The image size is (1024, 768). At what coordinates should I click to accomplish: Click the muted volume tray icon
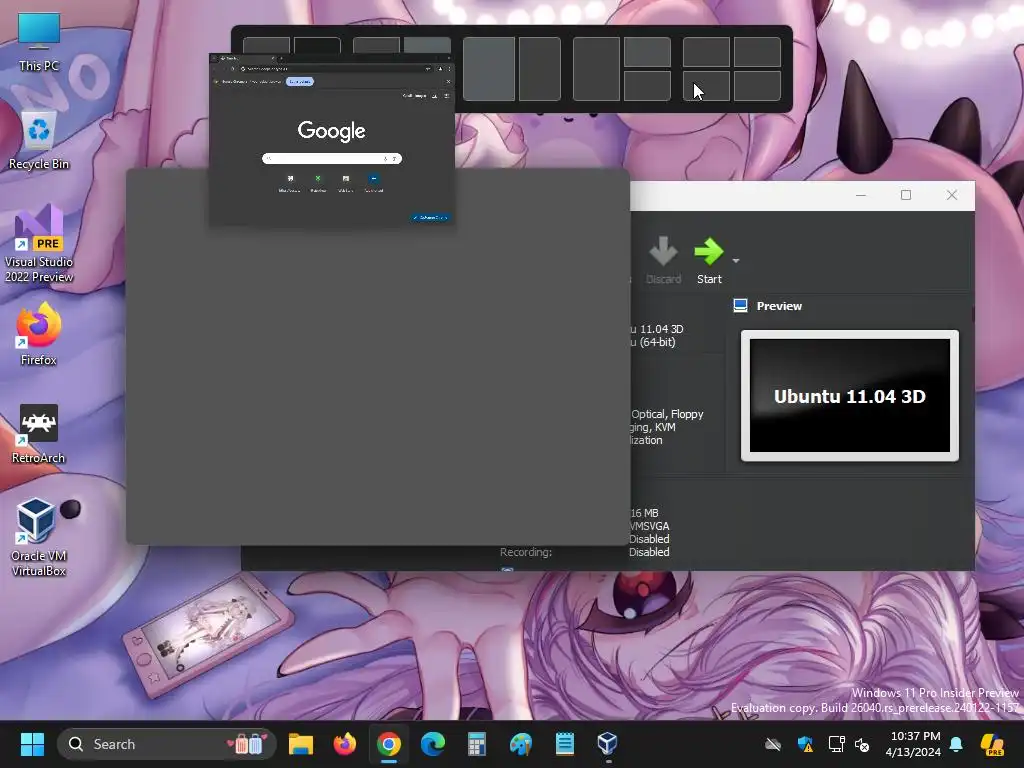coord(862,744)
